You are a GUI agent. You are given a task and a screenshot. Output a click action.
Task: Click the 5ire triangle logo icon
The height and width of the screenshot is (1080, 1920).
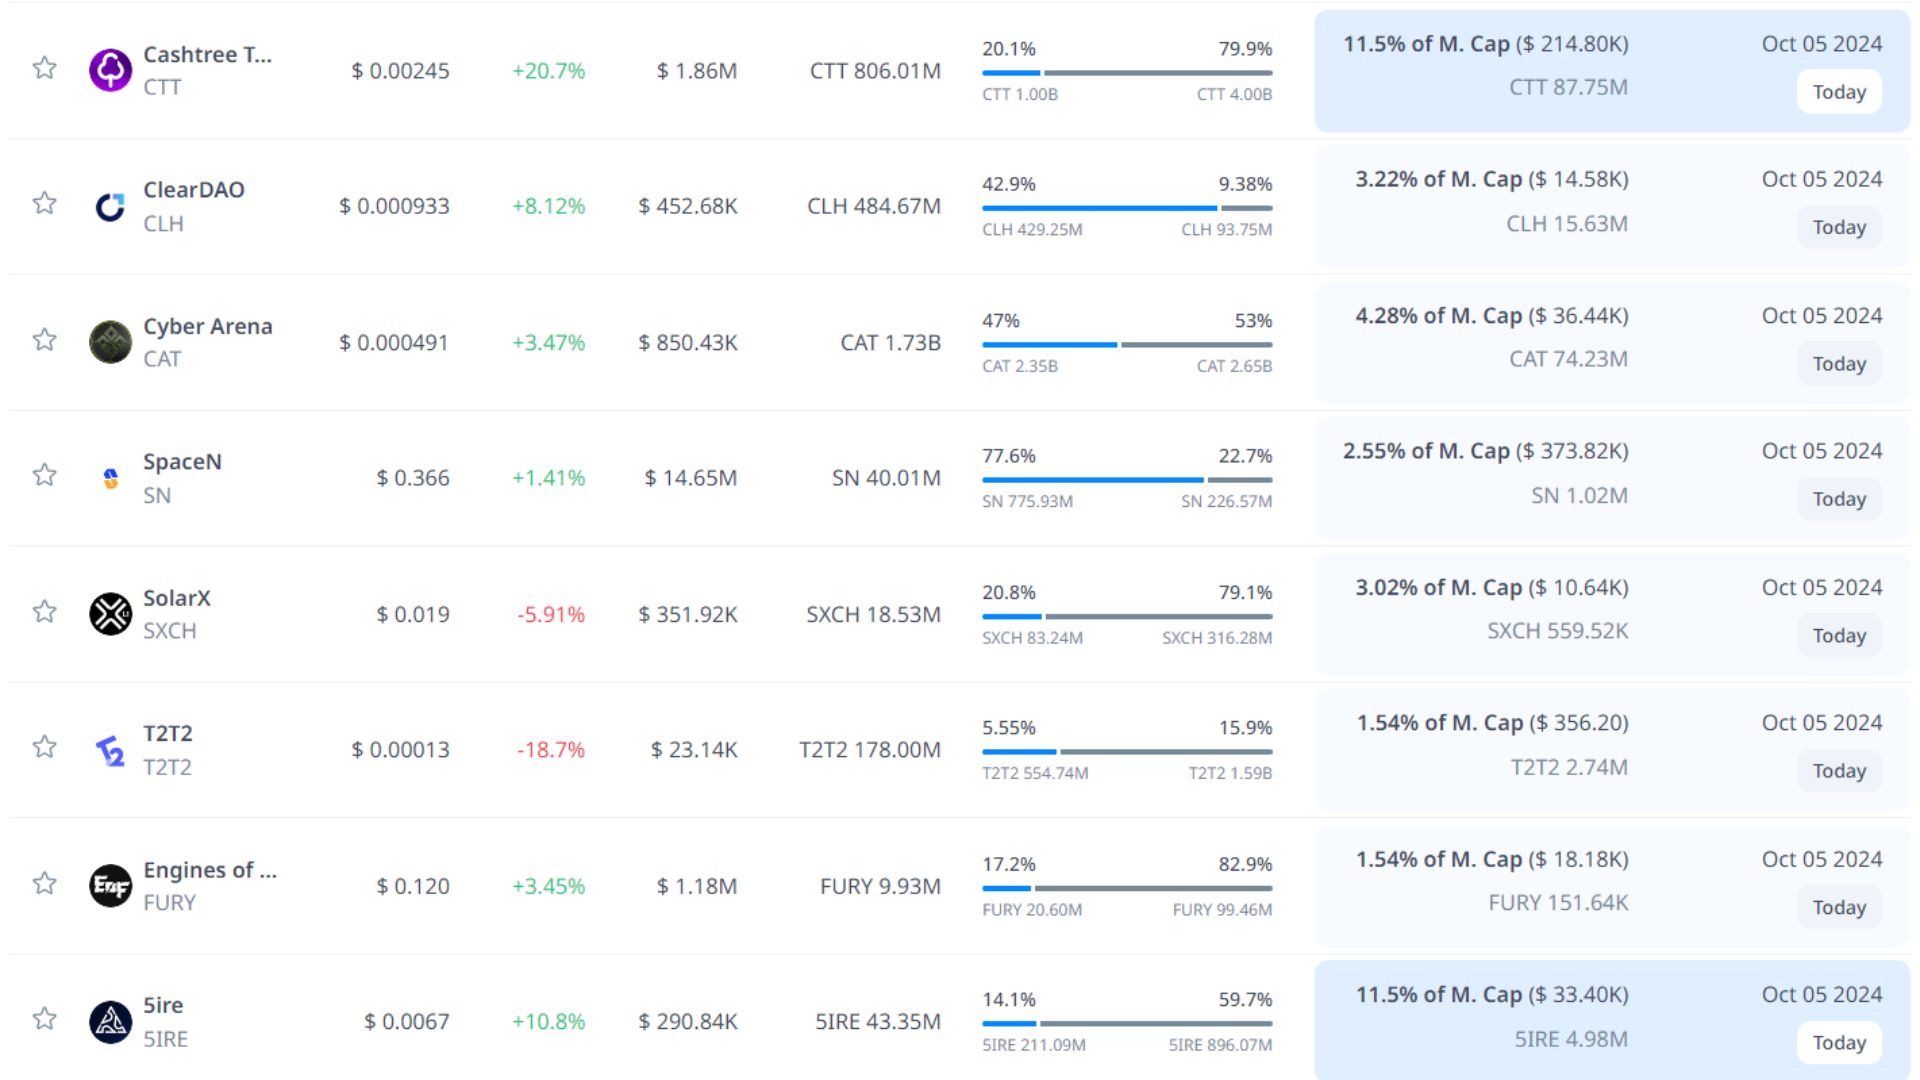point(110,1021)
